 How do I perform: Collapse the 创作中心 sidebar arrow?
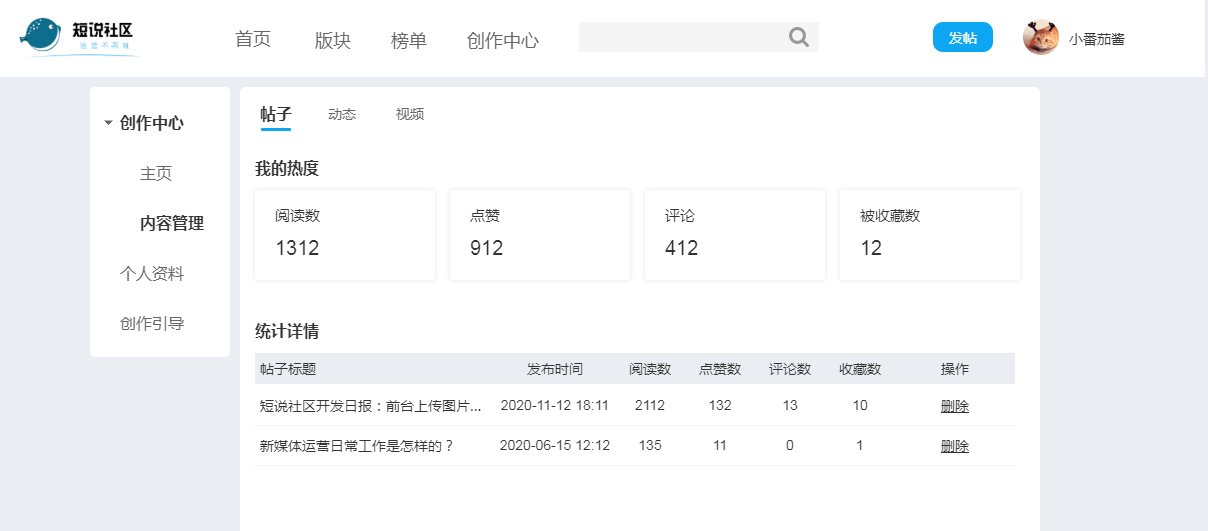(x=108, y=124)
